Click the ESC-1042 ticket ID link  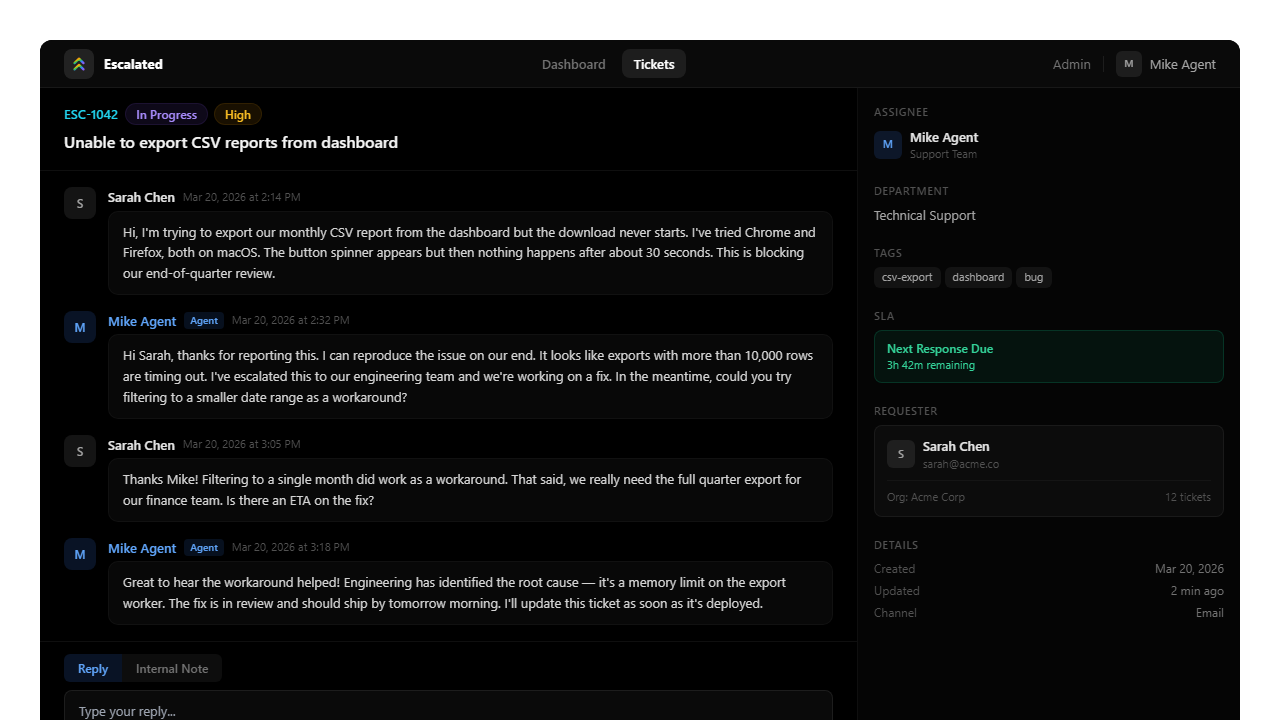click(x=91, y=115)
